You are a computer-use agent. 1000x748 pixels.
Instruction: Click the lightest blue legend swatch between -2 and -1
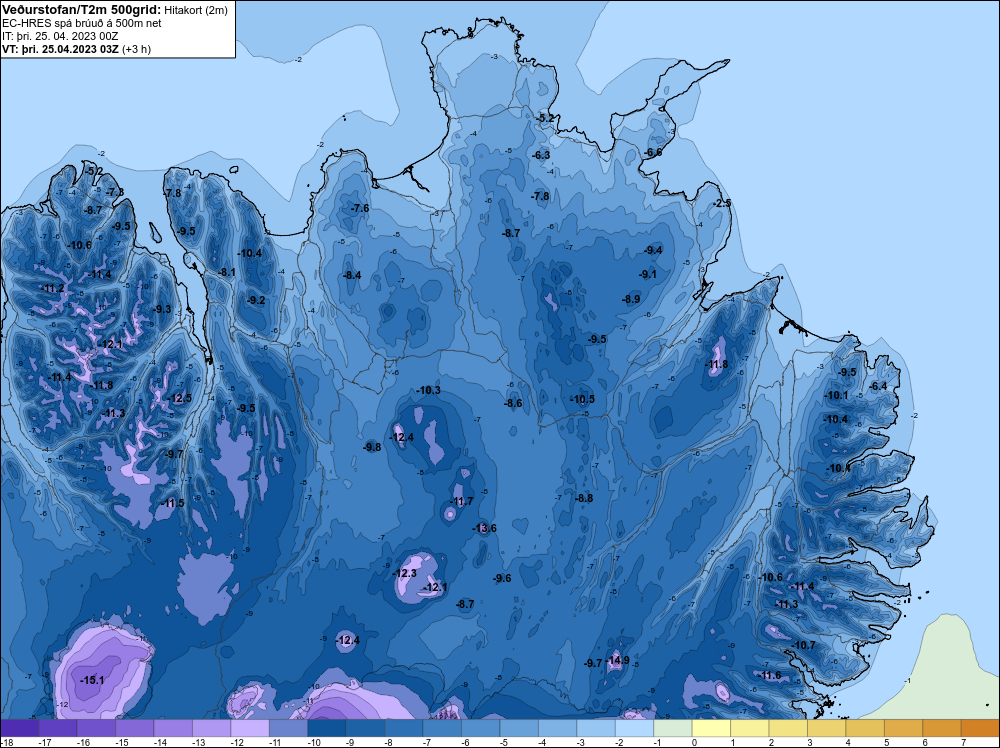(x=635, y=728)
